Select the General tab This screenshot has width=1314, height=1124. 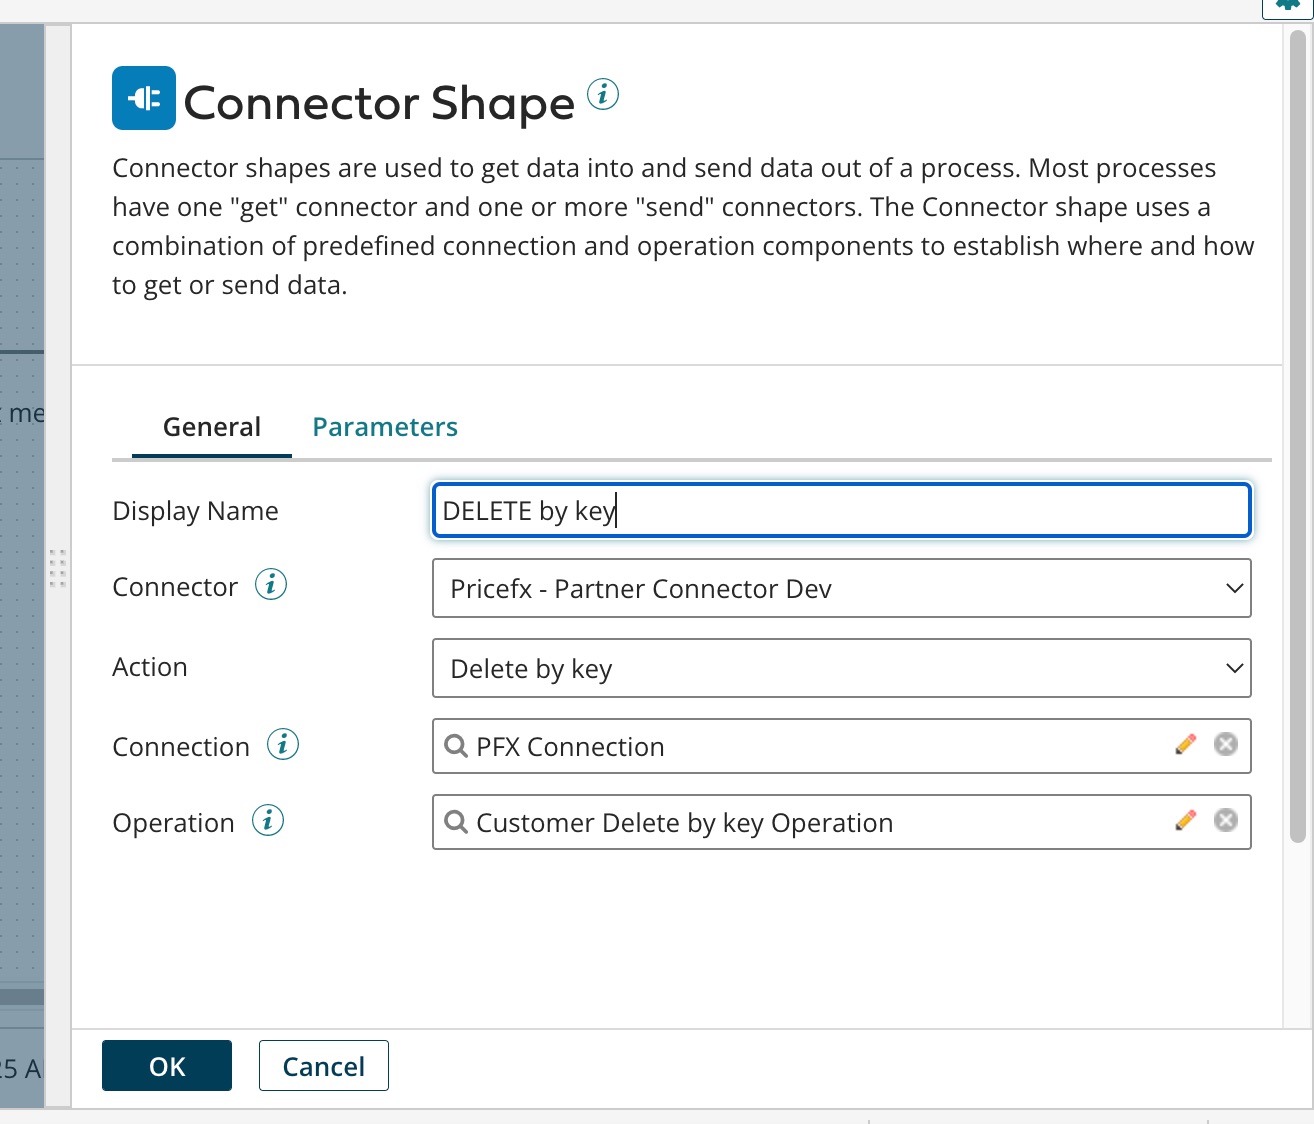(211, 427)
